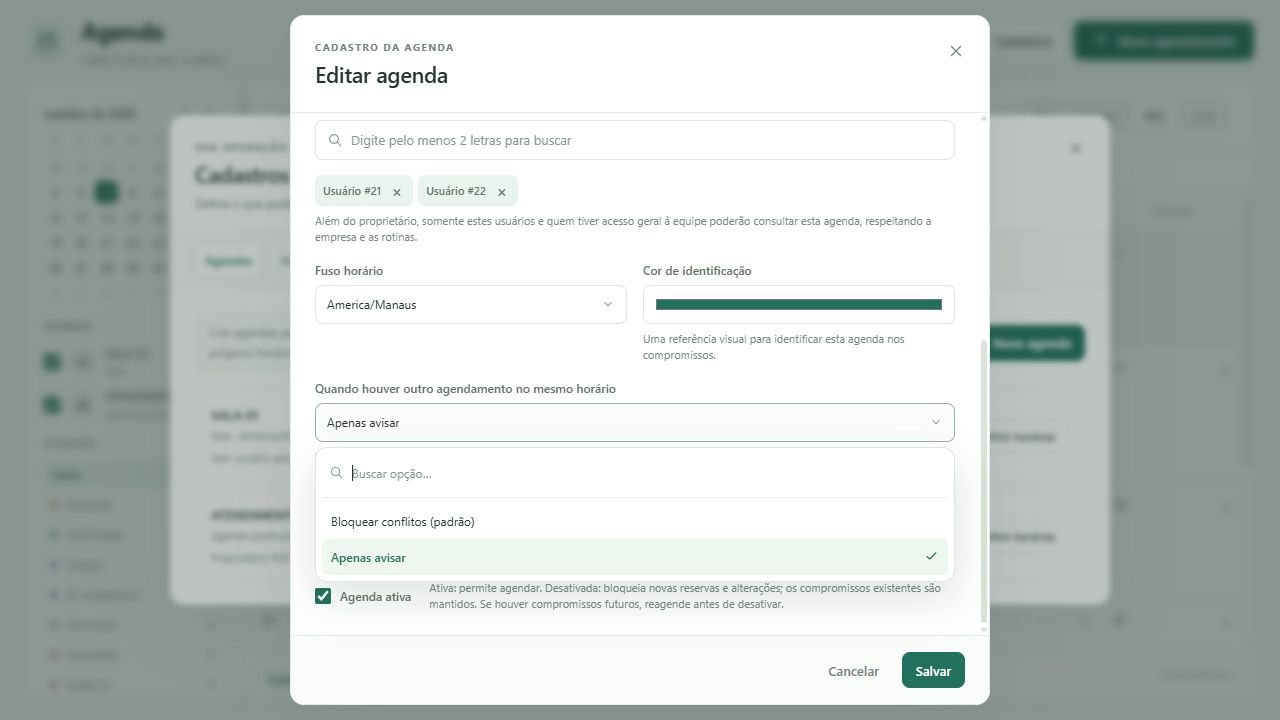Focus the user search field

[x=635, y=140]
